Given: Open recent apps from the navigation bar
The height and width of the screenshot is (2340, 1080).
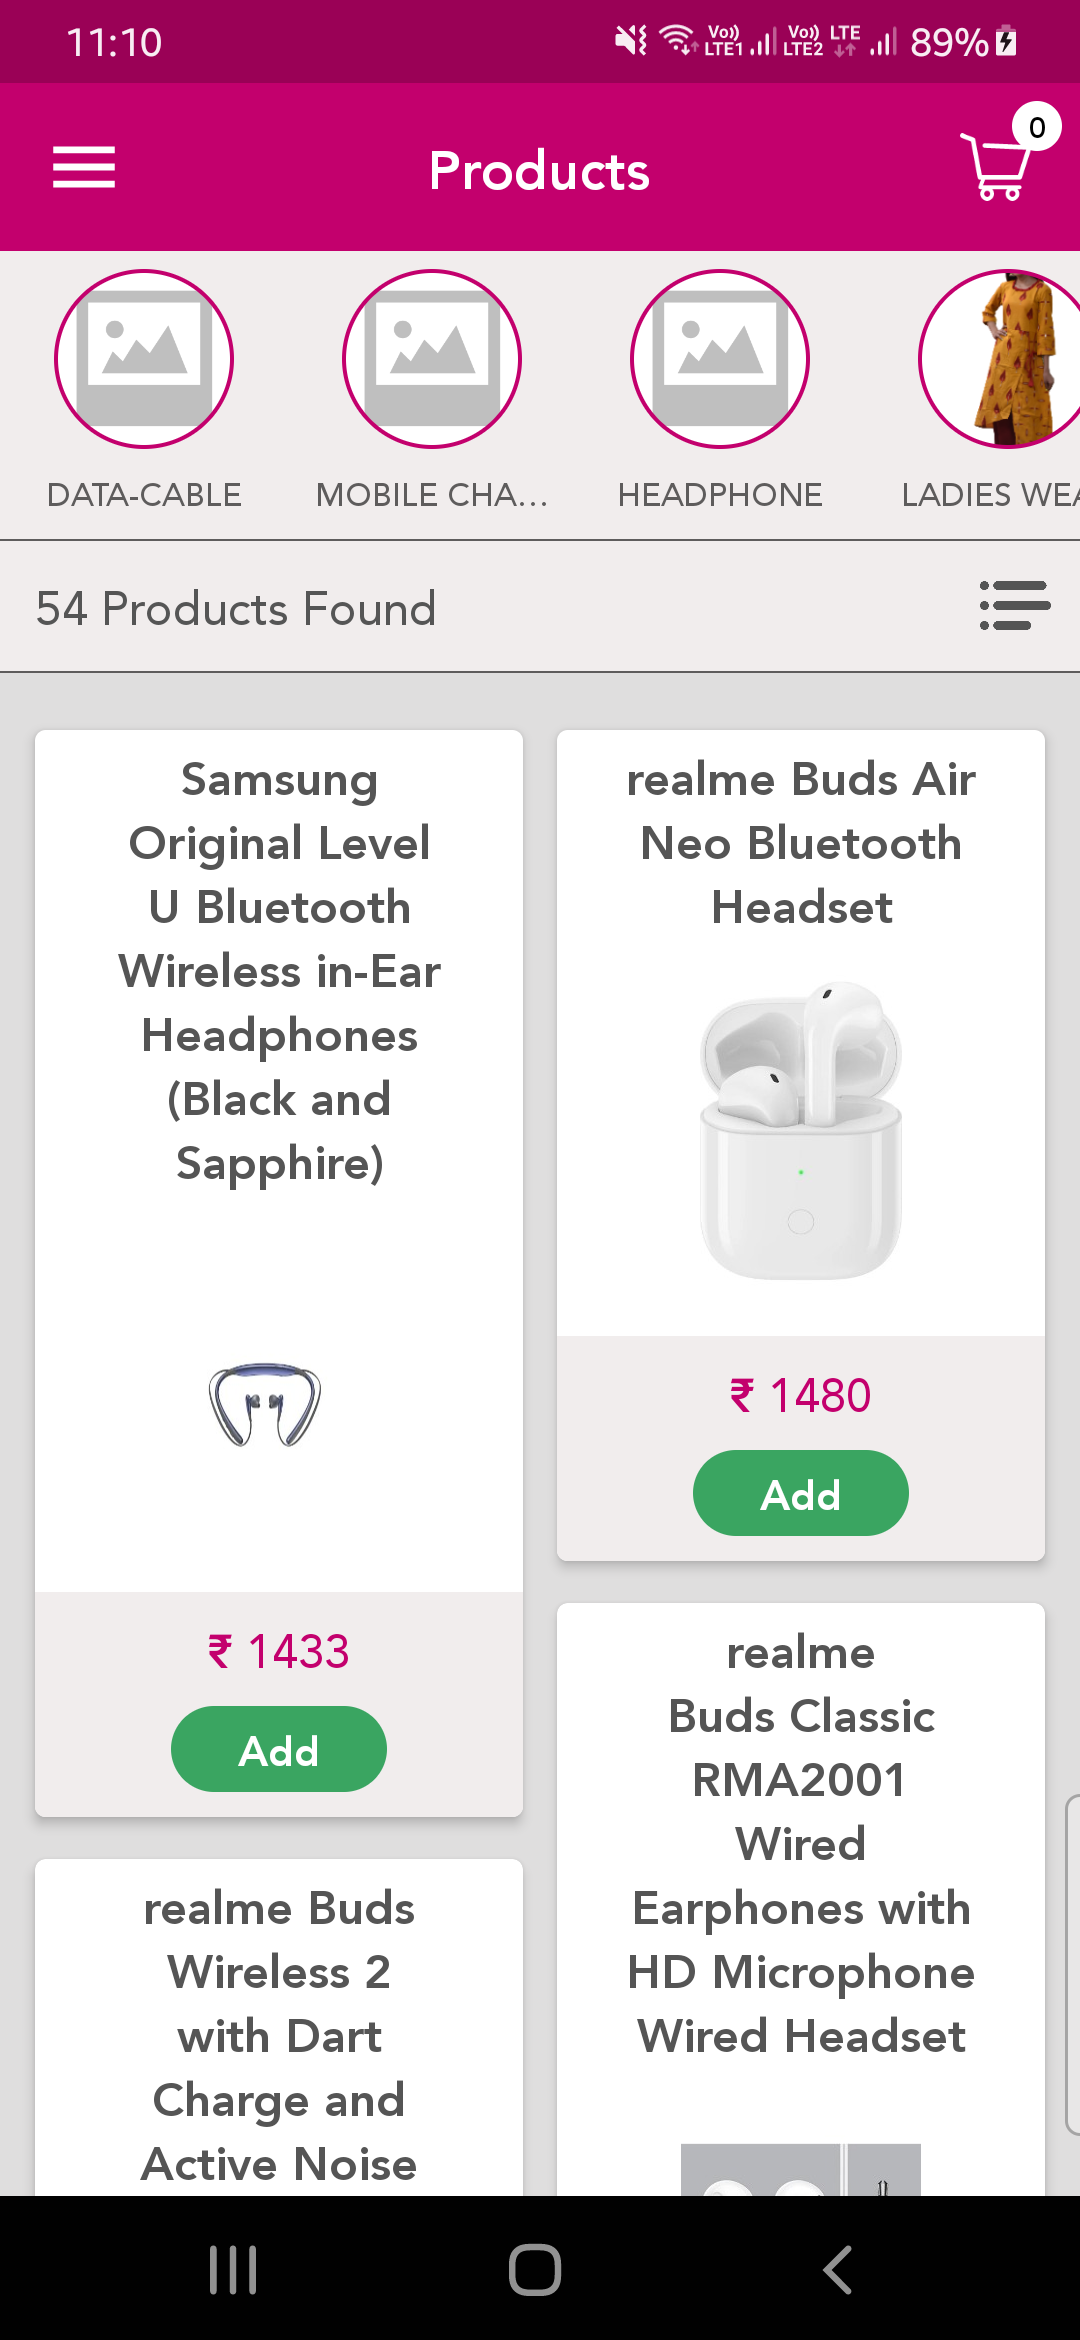Looking at the screenshot, I should (233, 2269).
